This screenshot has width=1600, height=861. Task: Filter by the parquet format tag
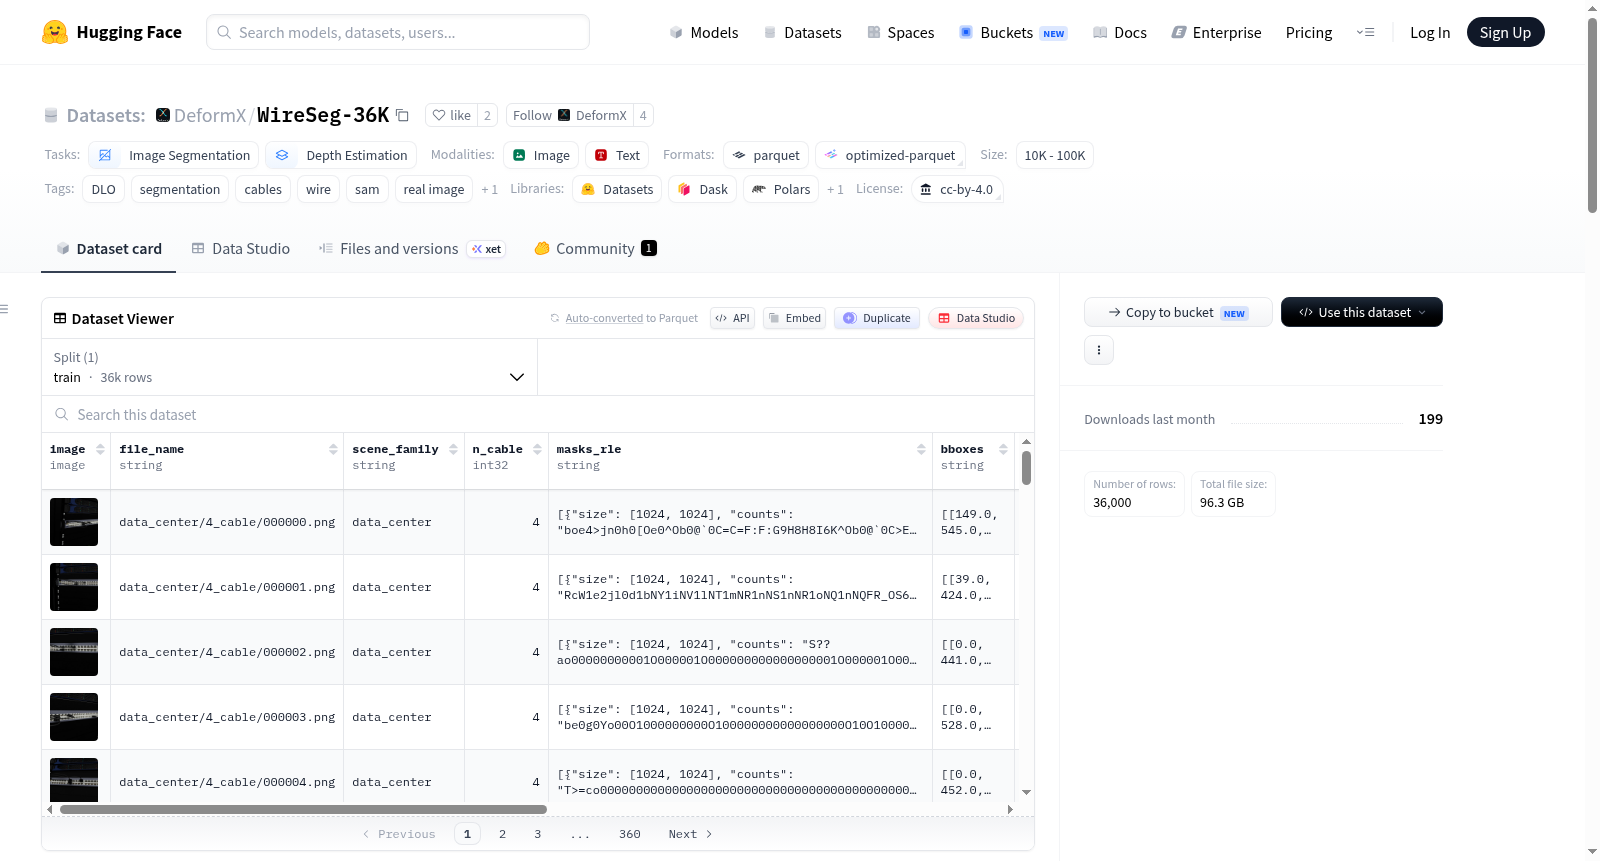tap(766, 155)
